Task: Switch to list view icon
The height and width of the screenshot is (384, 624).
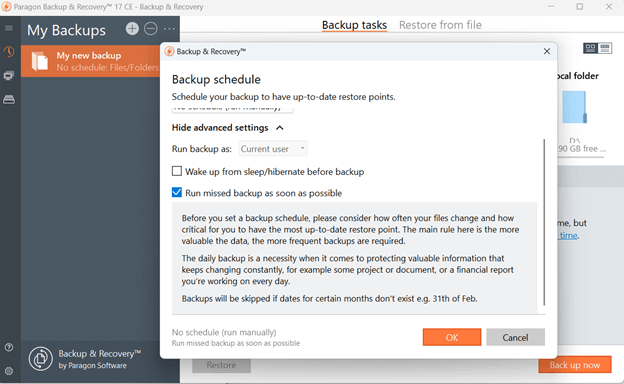Action: tap(605, 48)
